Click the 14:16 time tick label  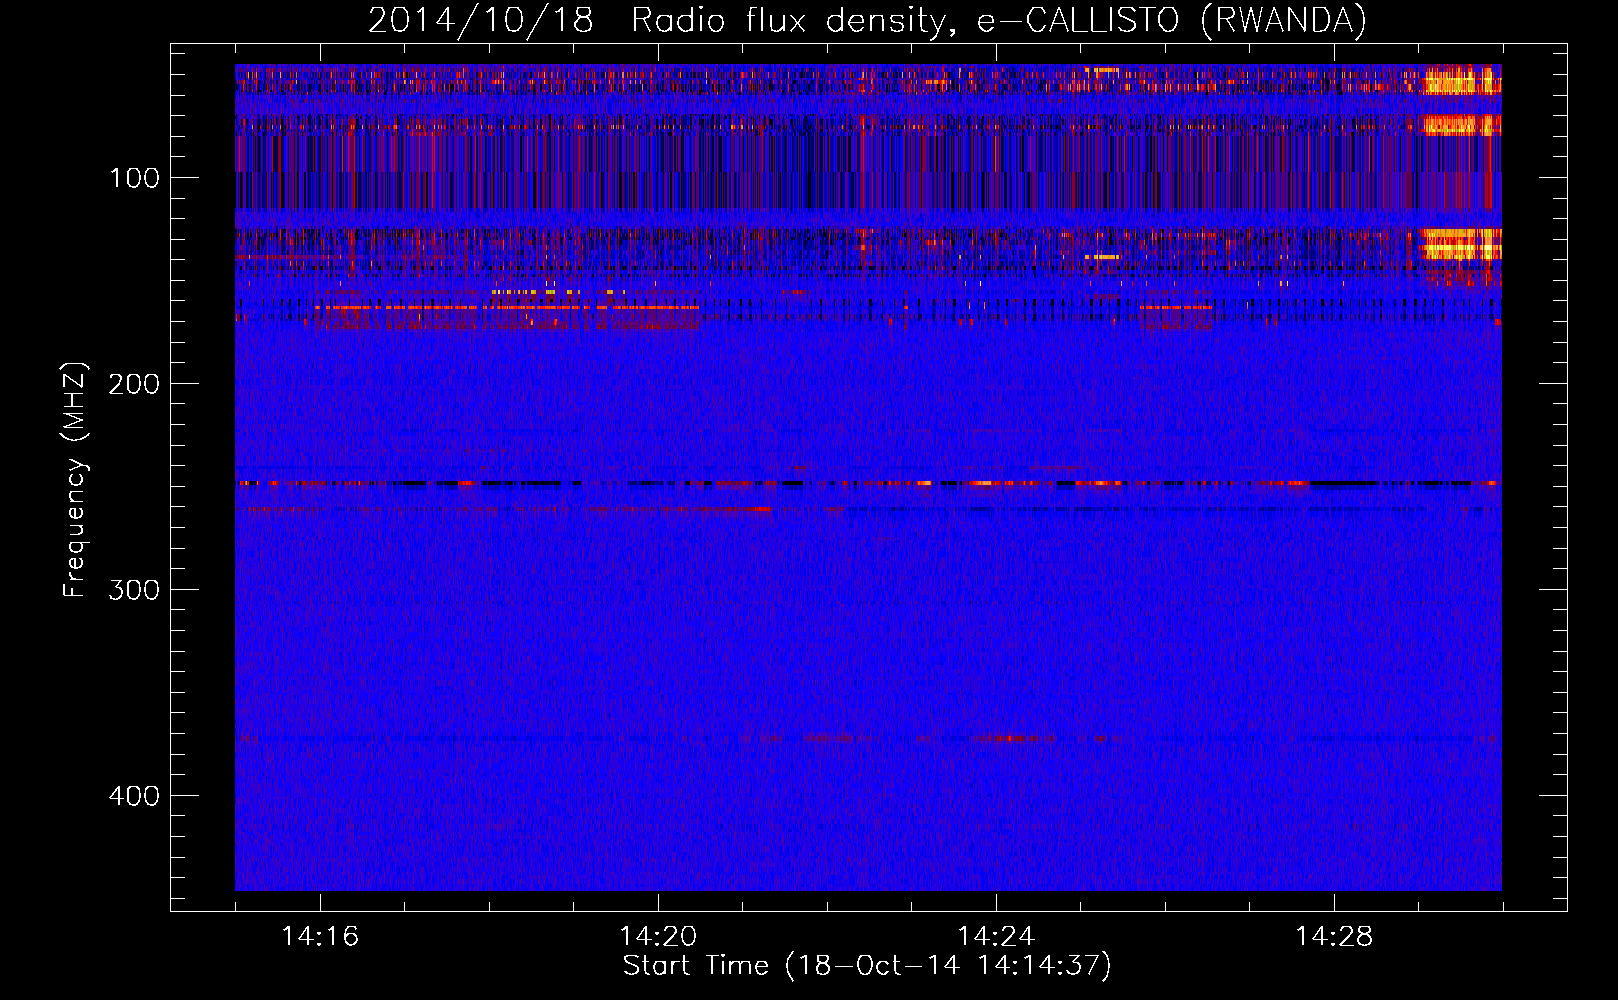tap(320, 936)
